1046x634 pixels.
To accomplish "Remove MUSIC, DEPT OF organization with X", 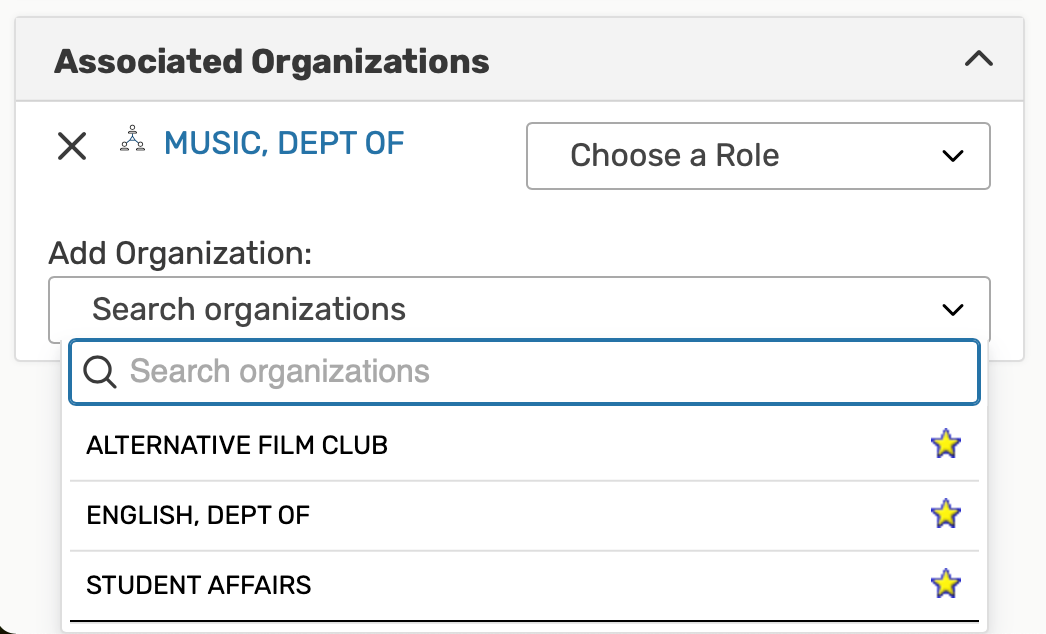I will click(x=72, y=147).
